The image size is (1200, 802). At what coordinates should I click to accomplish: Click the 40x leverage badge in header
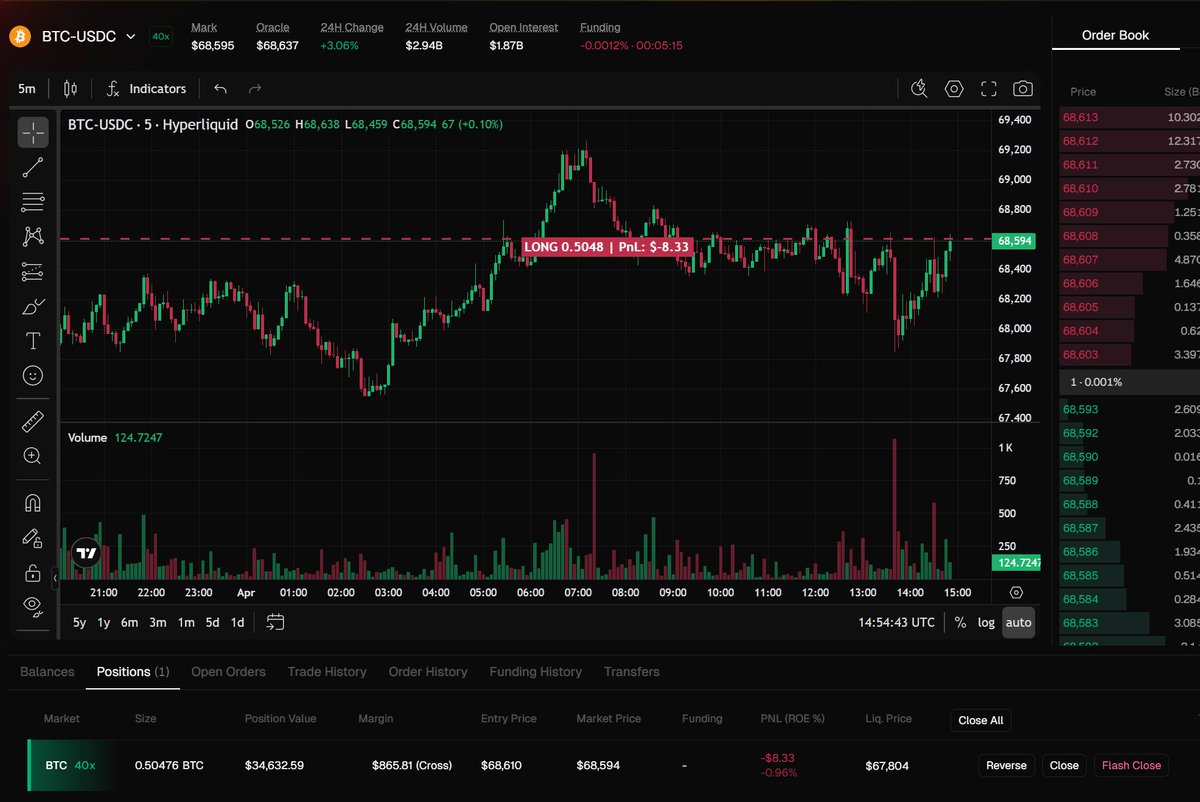tap(160, 37)
